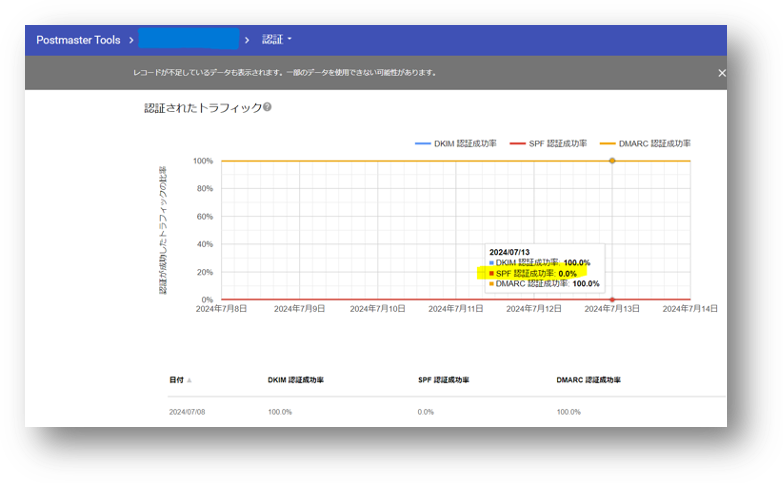Click the 2024年7月13日 axis label
Viewport: 783px width, 483px height.
coord(612,309)
